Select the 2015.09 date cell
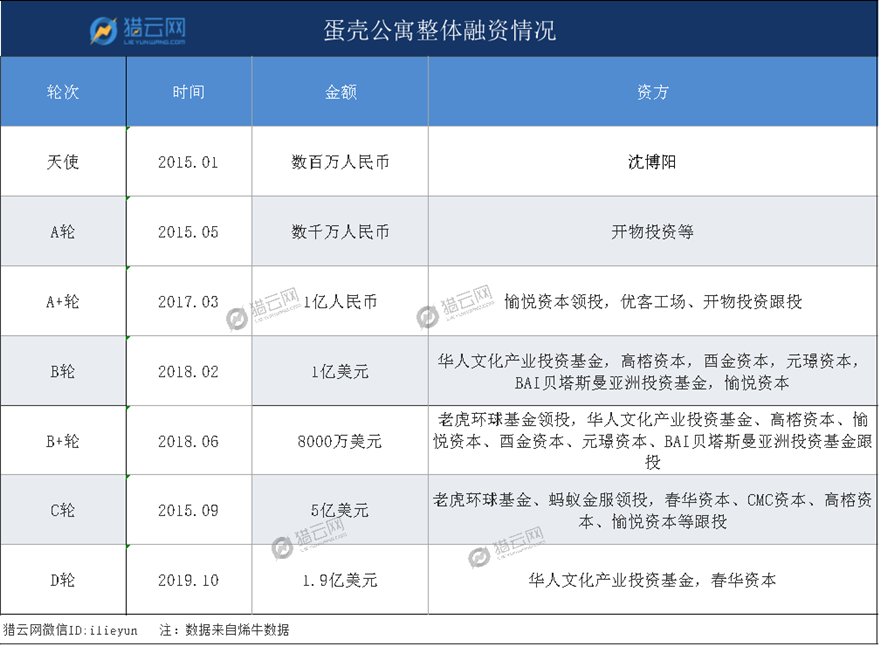The width and height of the screenshot is (880, 646). 189,510
